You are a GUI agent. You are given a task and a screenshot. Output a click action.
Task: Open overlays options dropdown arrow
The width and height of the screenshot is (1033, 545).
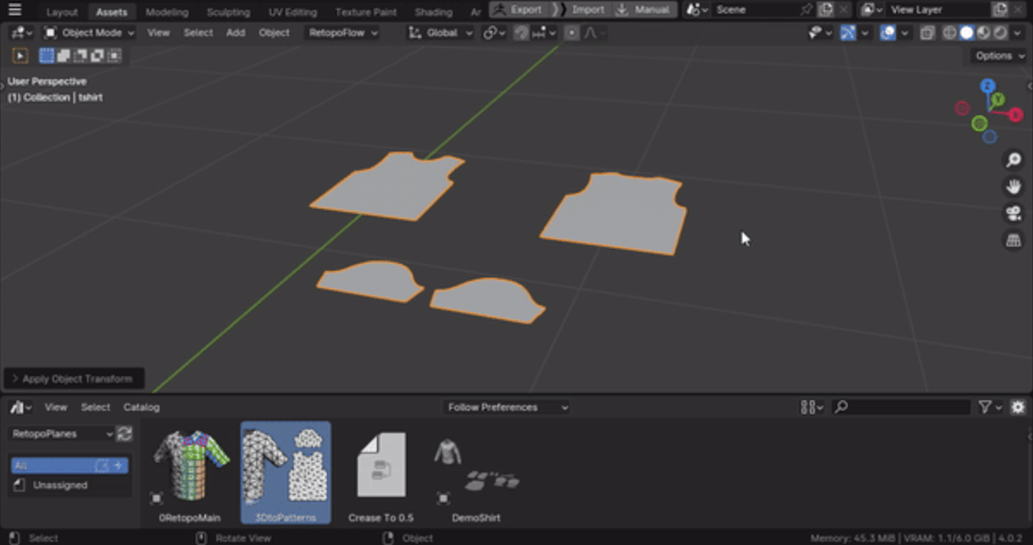[905, 32]
